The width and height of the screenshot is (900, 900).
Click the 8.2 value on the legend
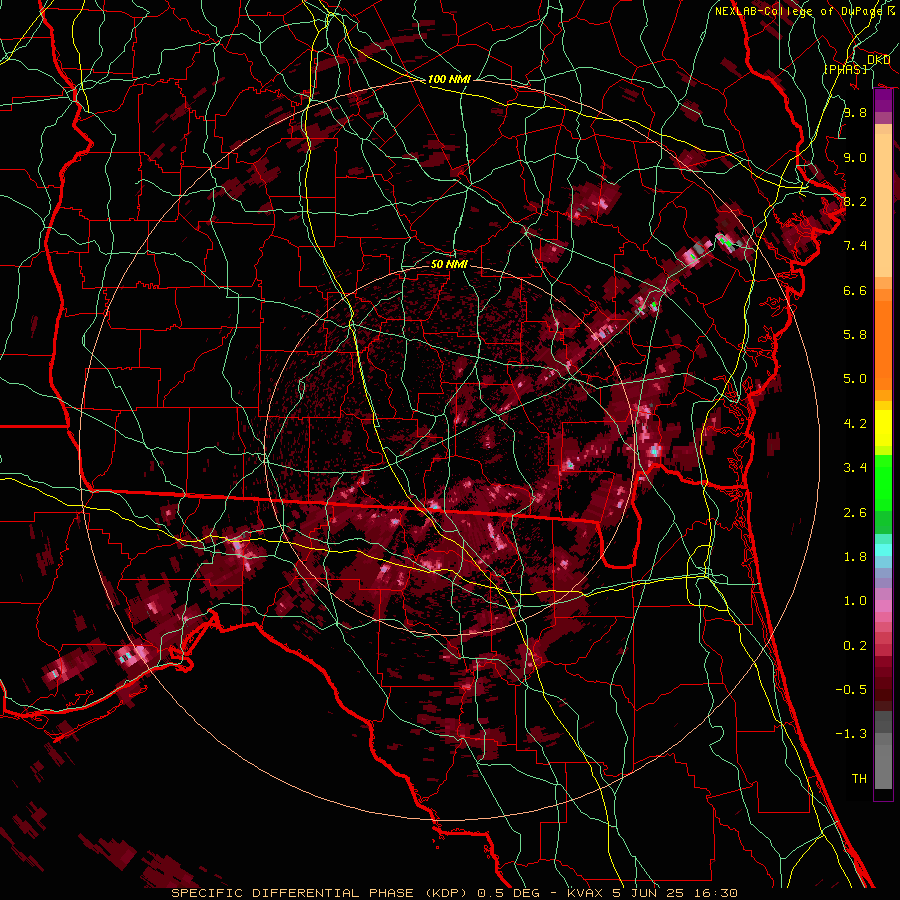[855, 201]
